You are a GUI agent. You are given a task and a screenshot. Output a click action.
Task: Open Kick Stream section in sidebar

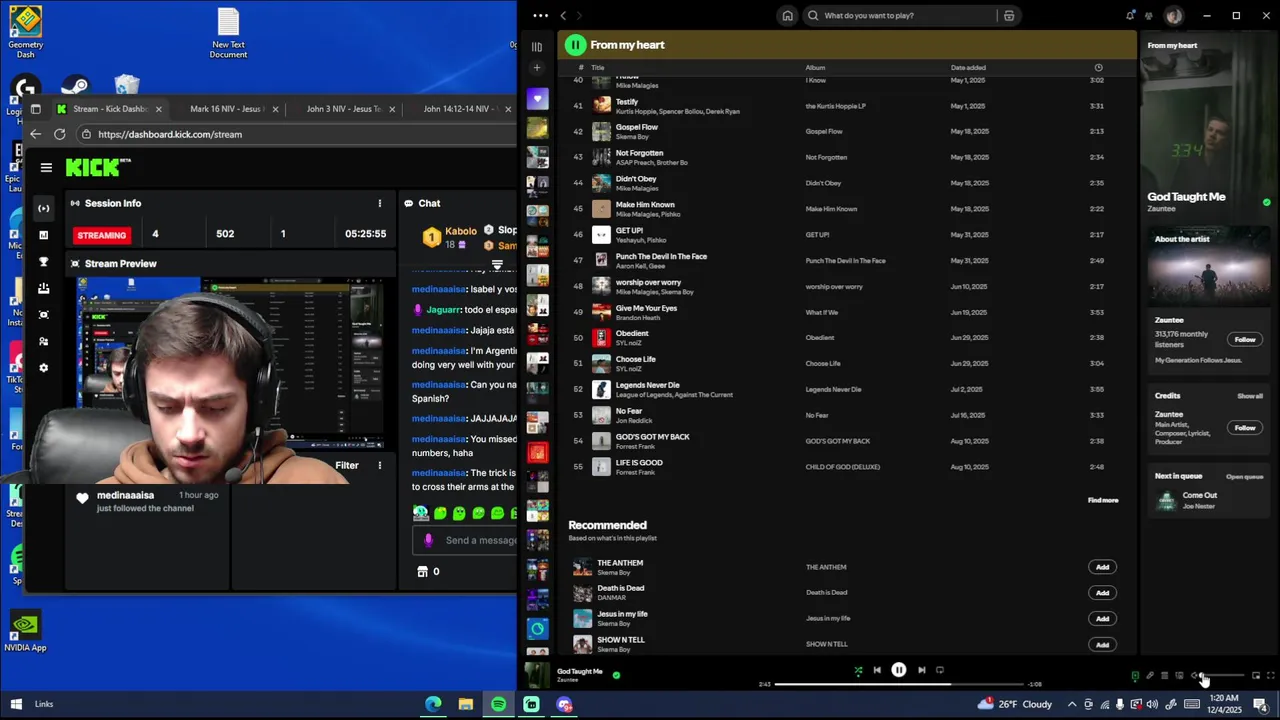[x=43, y=208]
